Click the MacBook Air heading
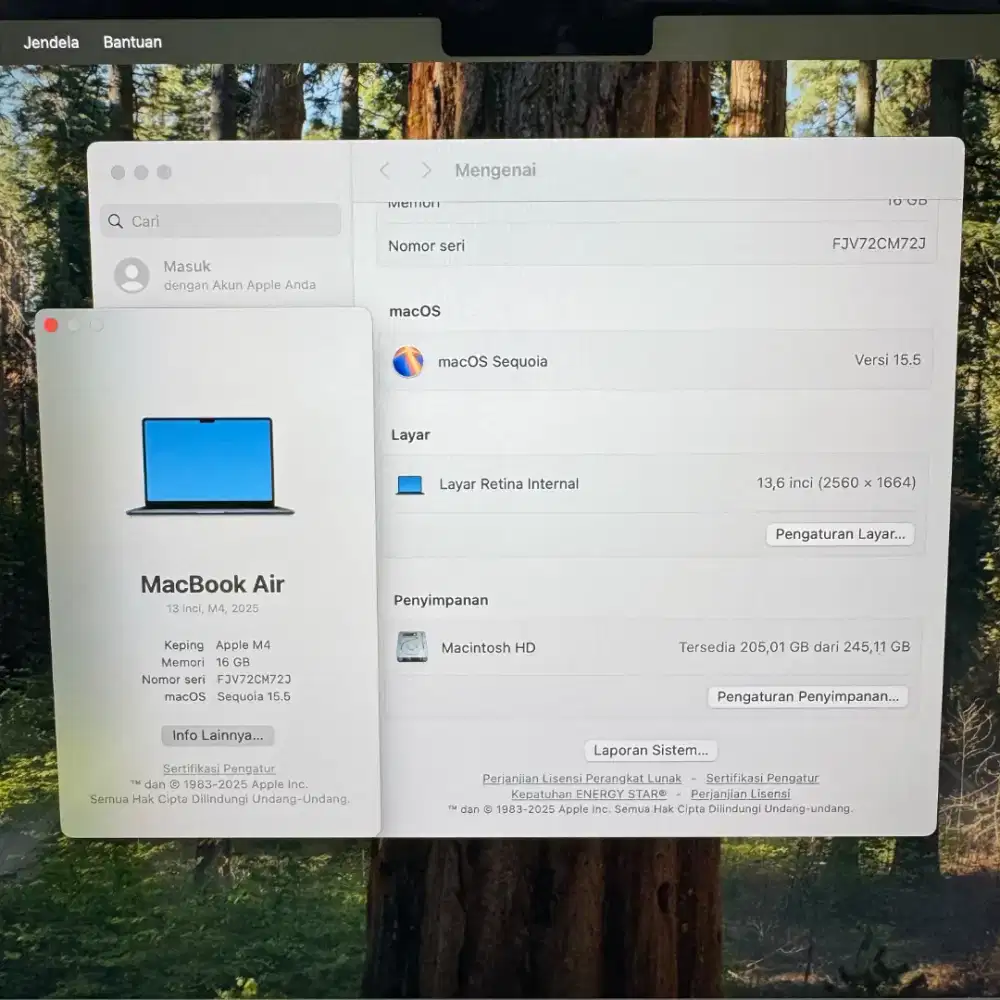This screenshot has height=1000, width=1000. coord(212,584)
